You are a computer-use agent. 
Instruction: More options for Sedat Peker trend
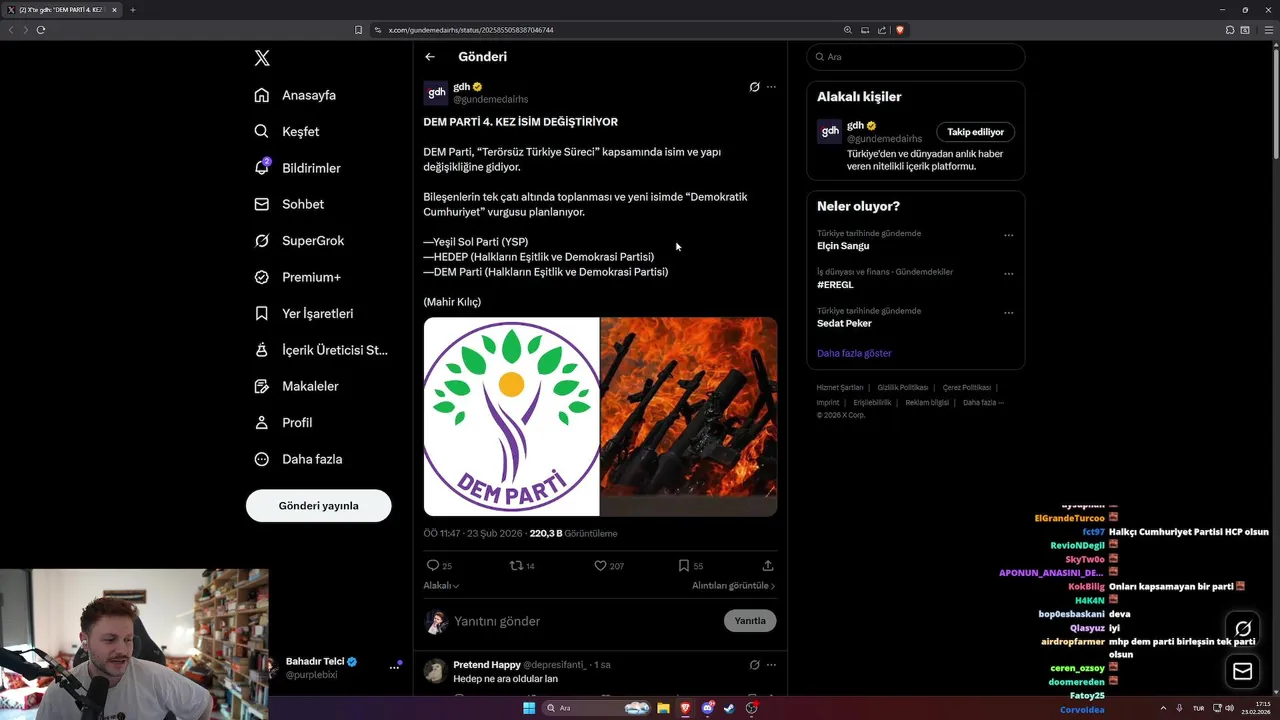(1008, 313)
